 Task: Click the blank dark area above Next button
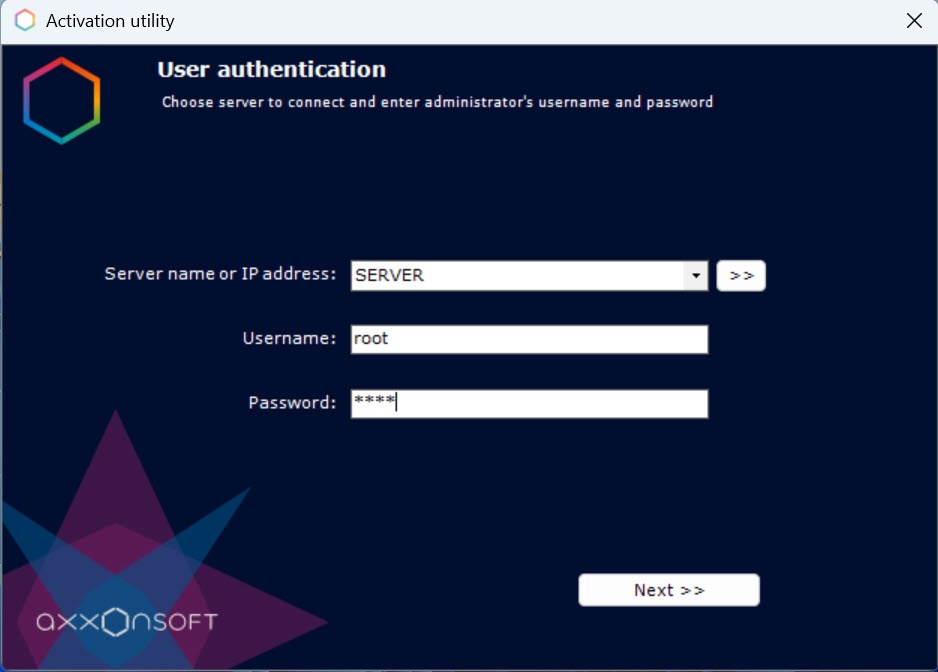pyautogui.click(x=669, y=500)
